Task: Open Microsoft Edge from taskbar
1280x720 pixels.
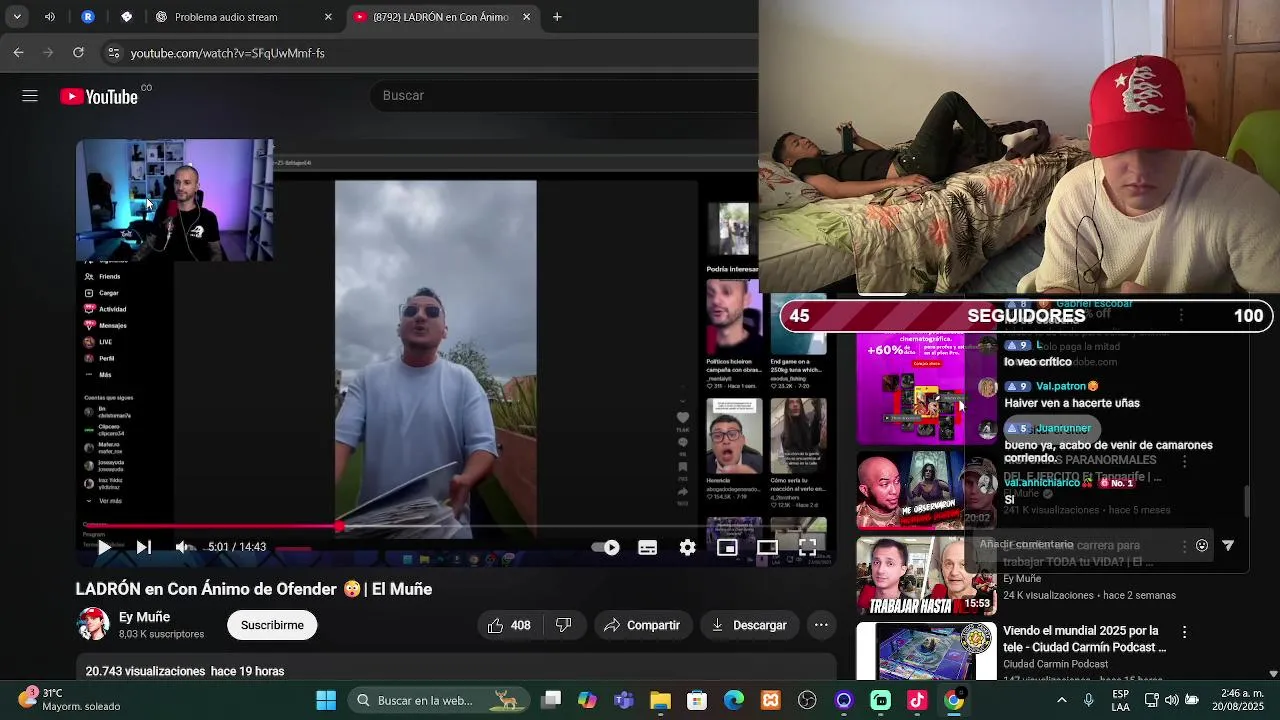Action: click(734, 700)
